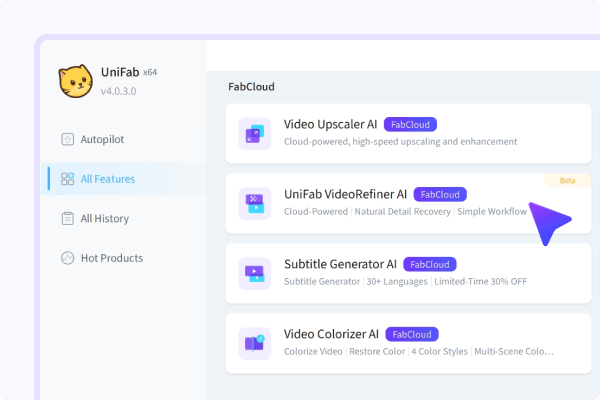The image size is (600, 400).
Task: Select the Video Colorizer AI title
Action: point(332,334)
